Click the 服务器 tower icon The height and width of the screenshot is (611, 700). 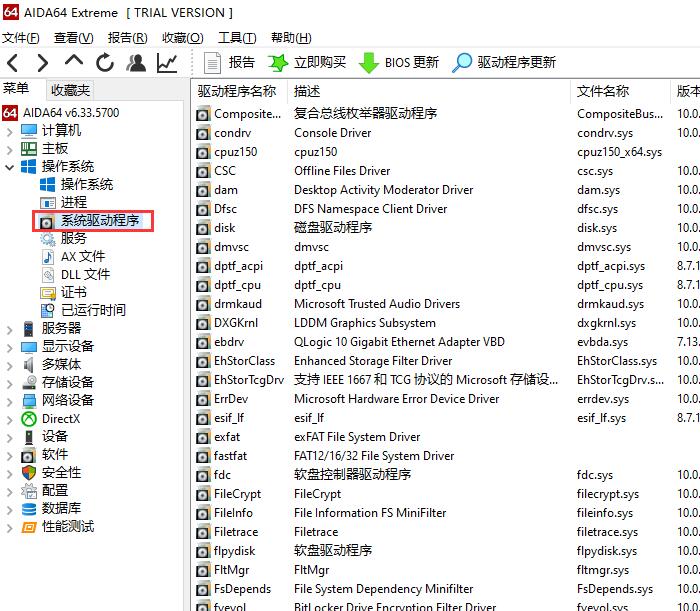[x=29, y=329]
